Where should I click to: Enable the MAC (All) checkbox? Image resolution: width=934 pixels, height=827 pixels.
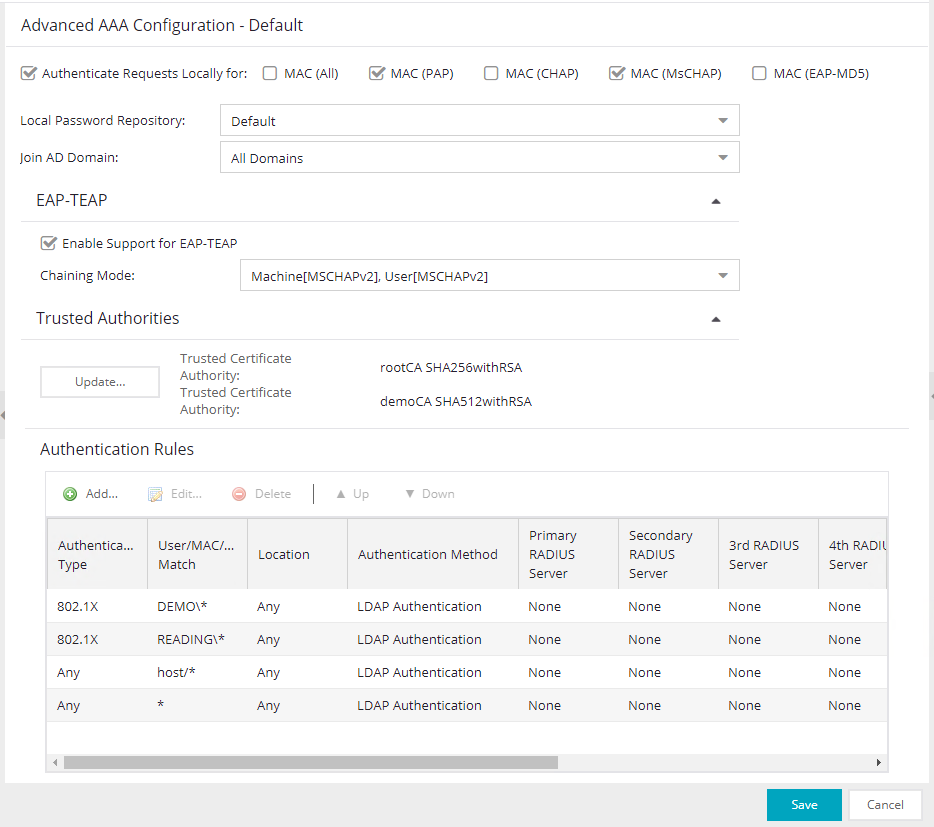(x=270, y=73)
